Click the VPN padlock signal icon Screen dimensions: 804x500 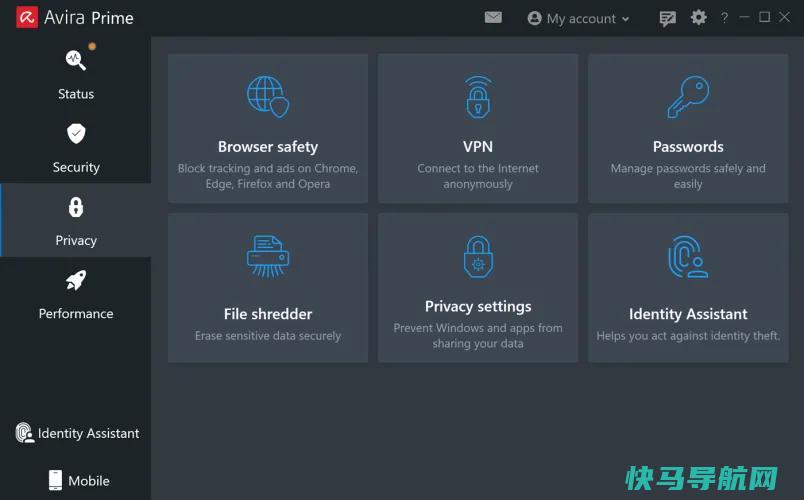pos(478,97)
